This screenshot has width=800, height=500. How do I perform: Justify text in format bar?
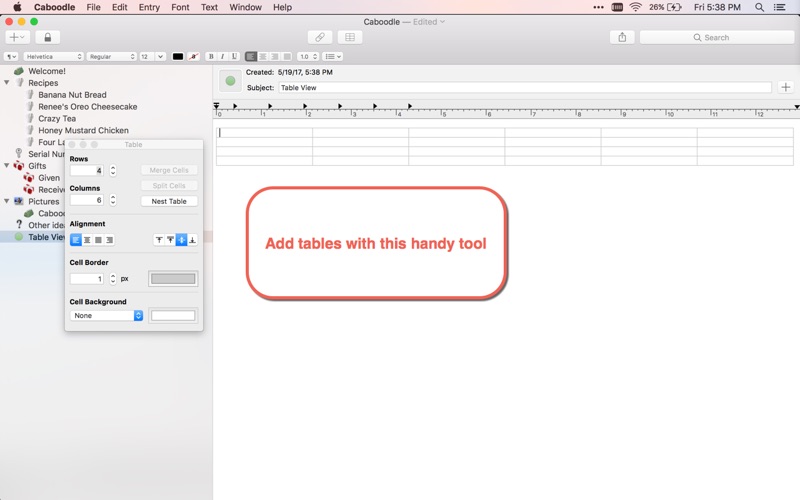point(287,57)
